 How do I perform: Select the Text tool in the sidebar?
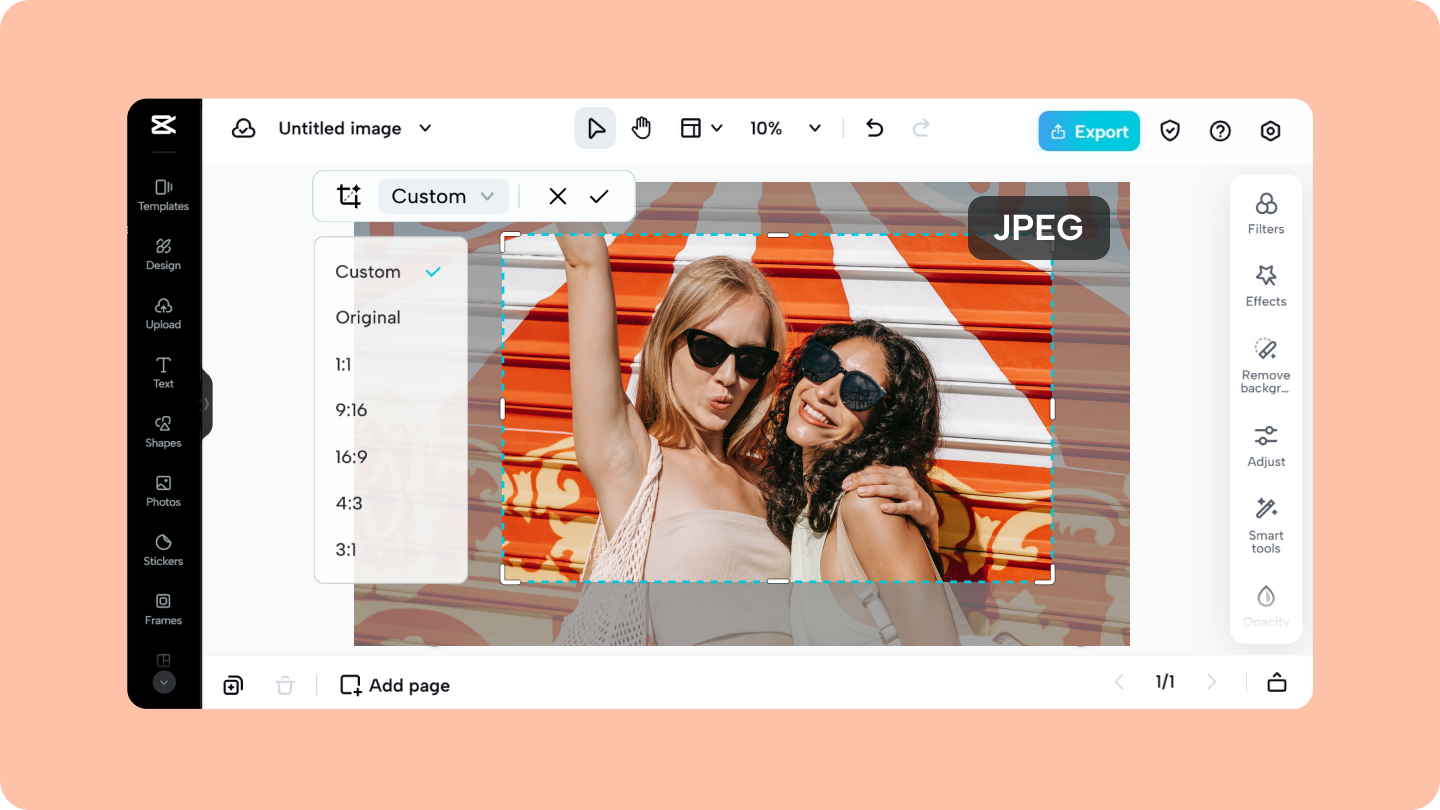click(x=163, y=373)
